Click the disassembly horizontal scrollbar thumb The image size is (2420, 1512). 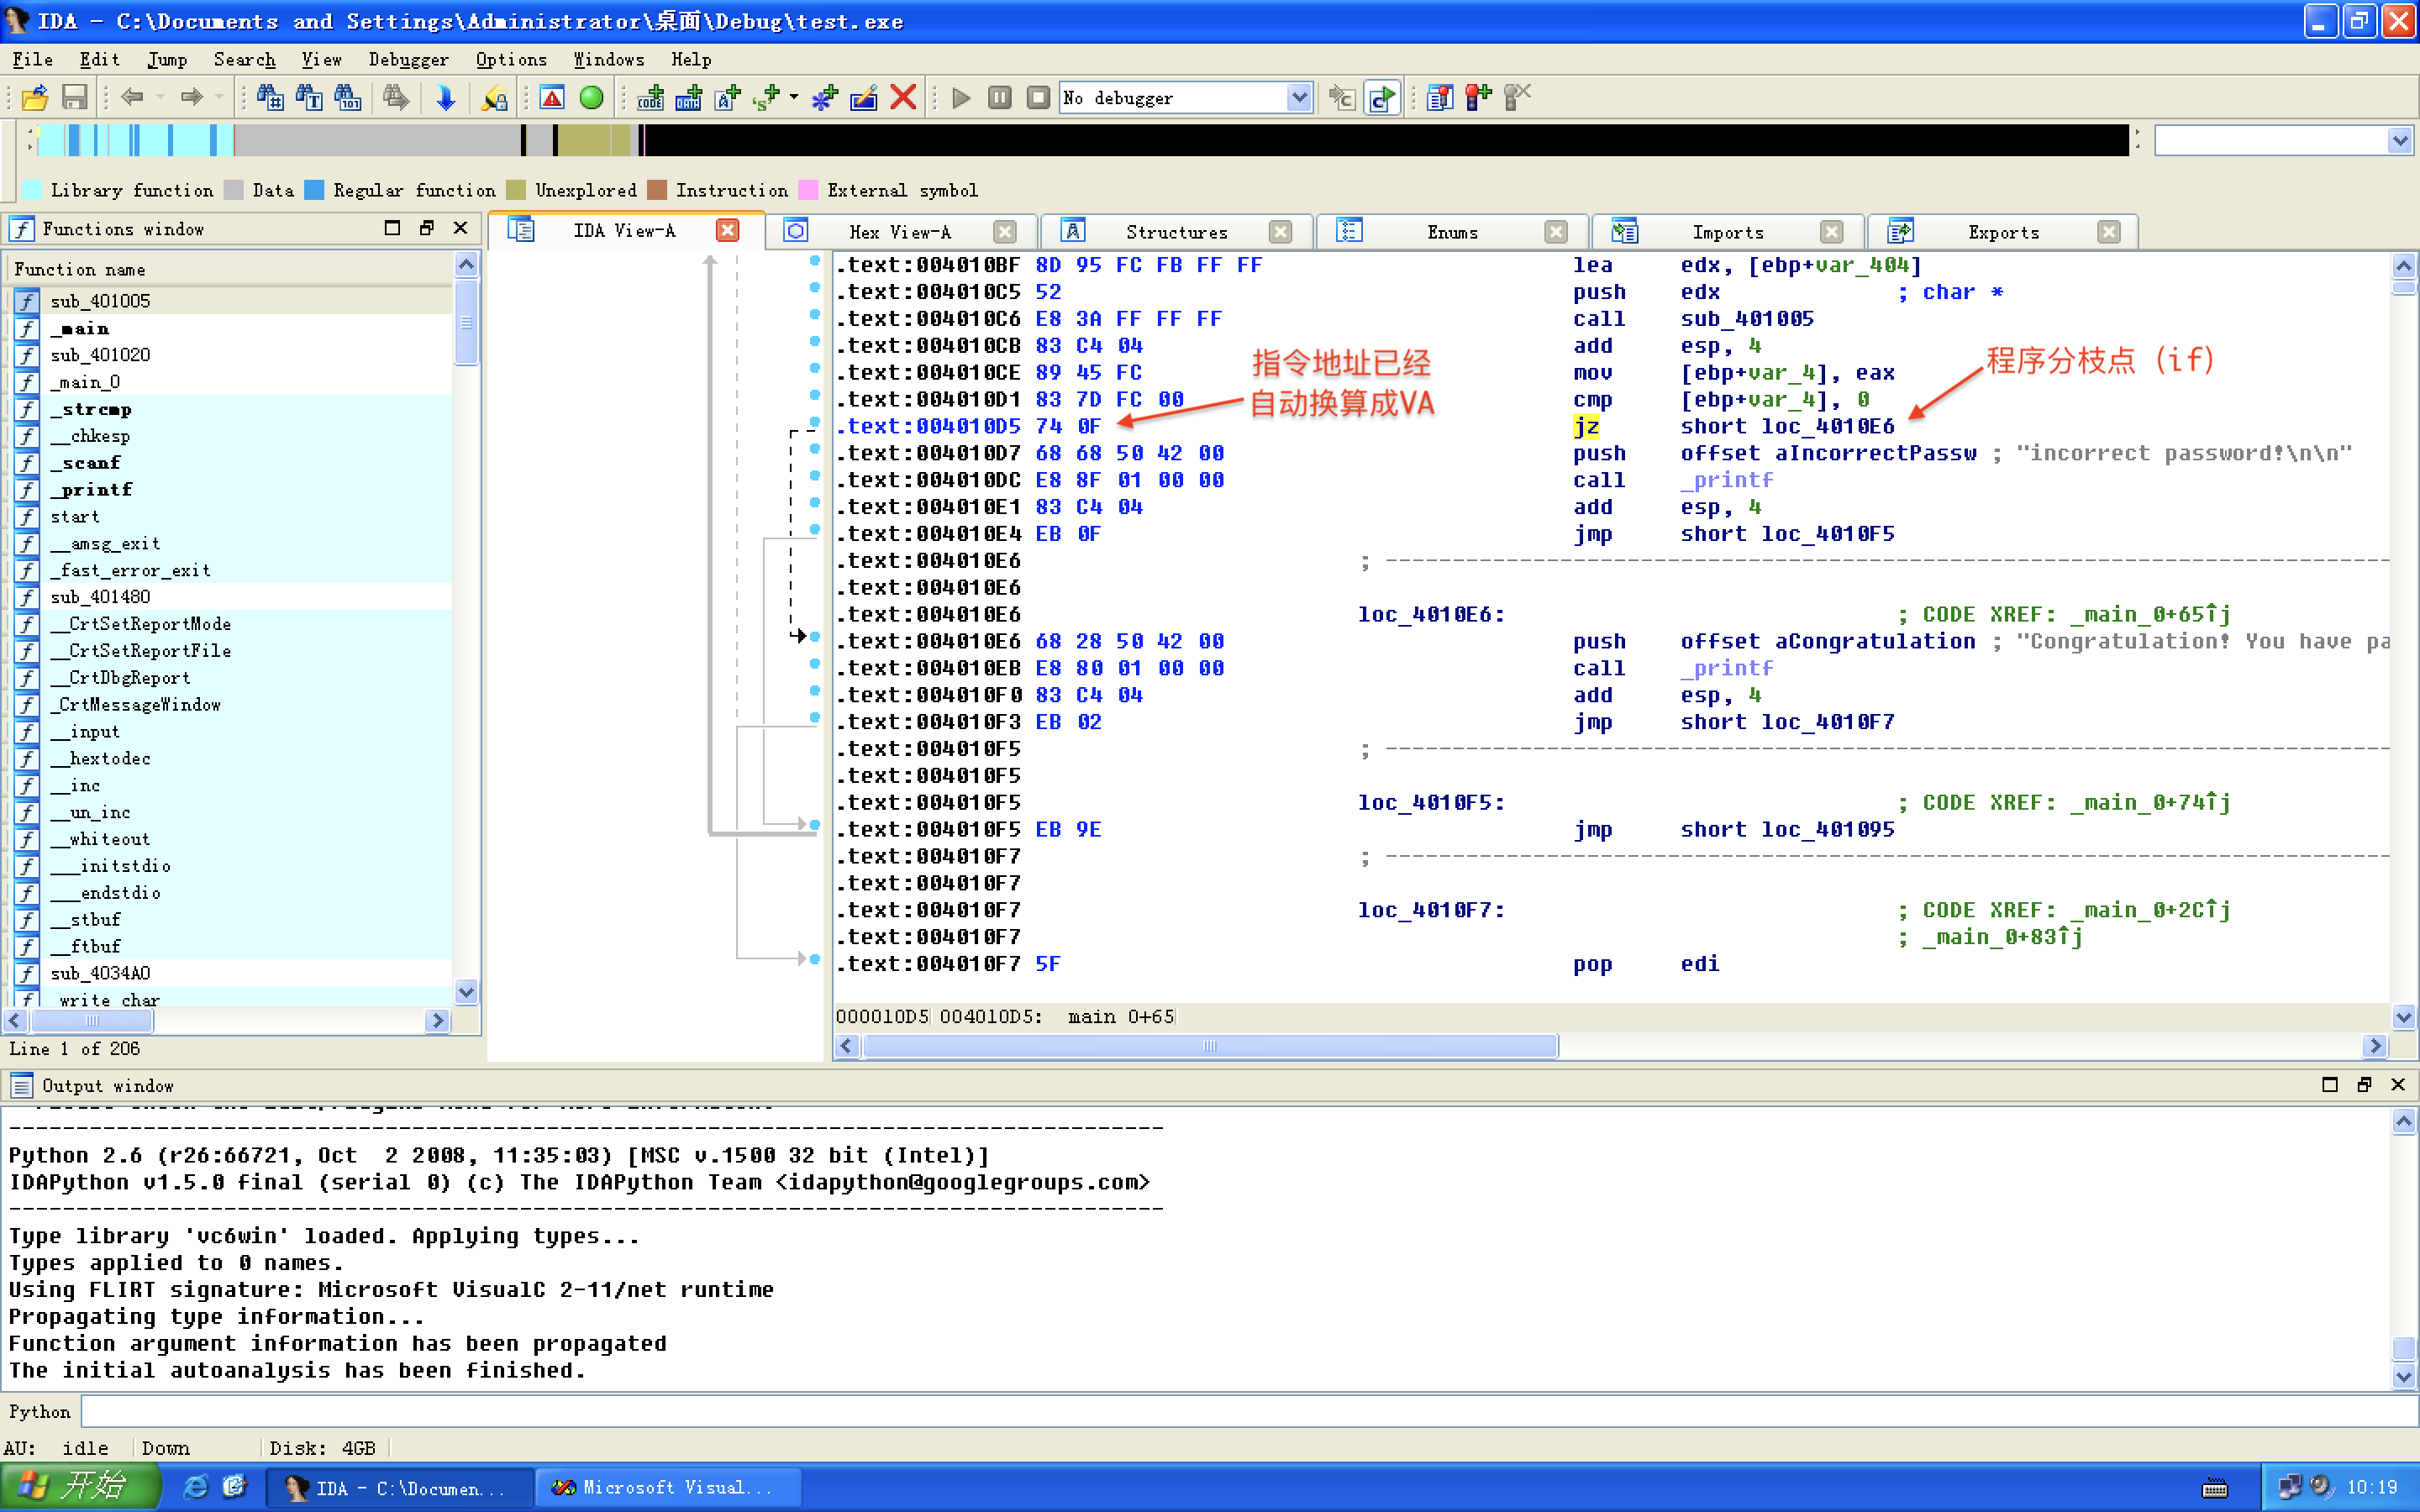click(1210, 1046)
